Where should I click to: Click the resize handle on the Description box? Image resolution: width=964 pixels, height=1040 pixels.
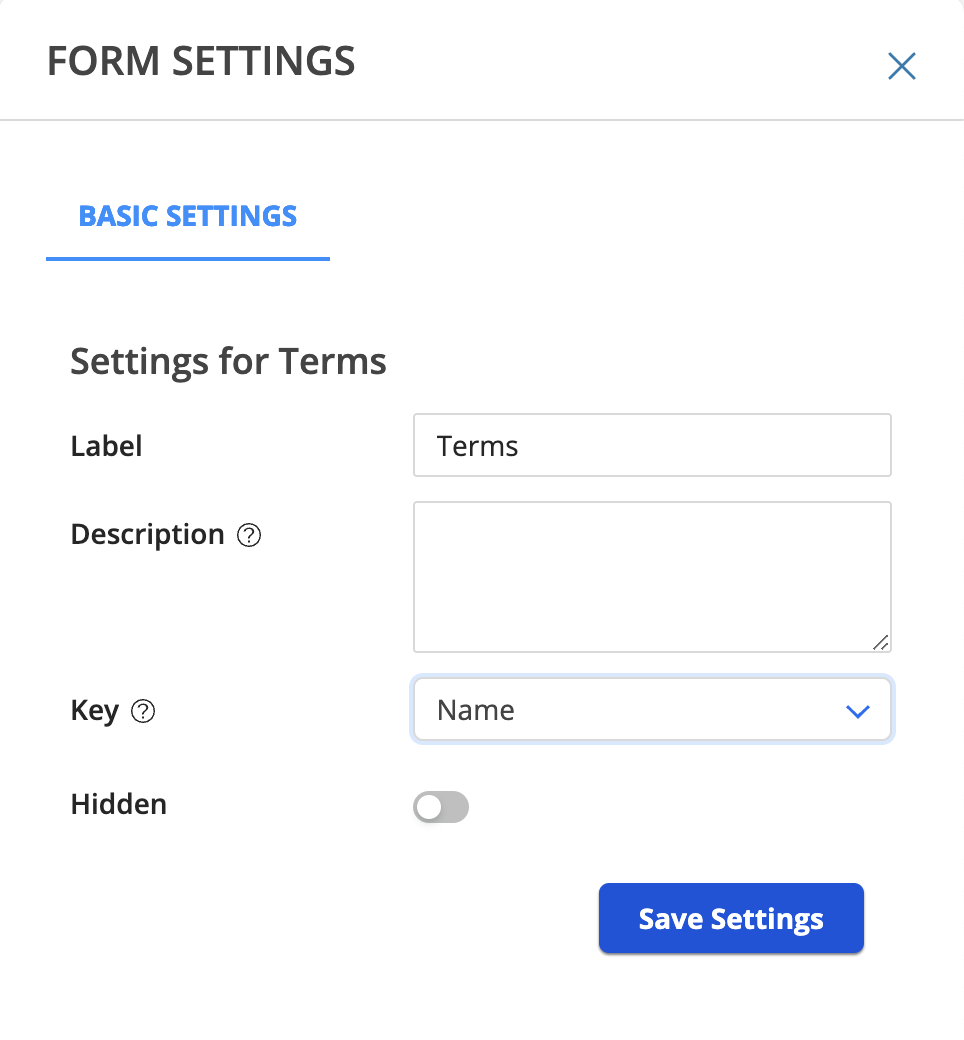pos(881,644)
